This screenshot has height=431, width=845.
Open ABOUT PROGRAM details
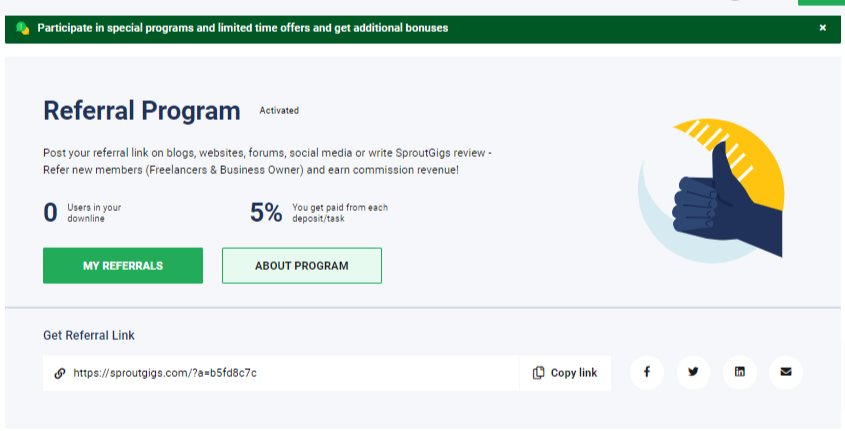point(302,266)
